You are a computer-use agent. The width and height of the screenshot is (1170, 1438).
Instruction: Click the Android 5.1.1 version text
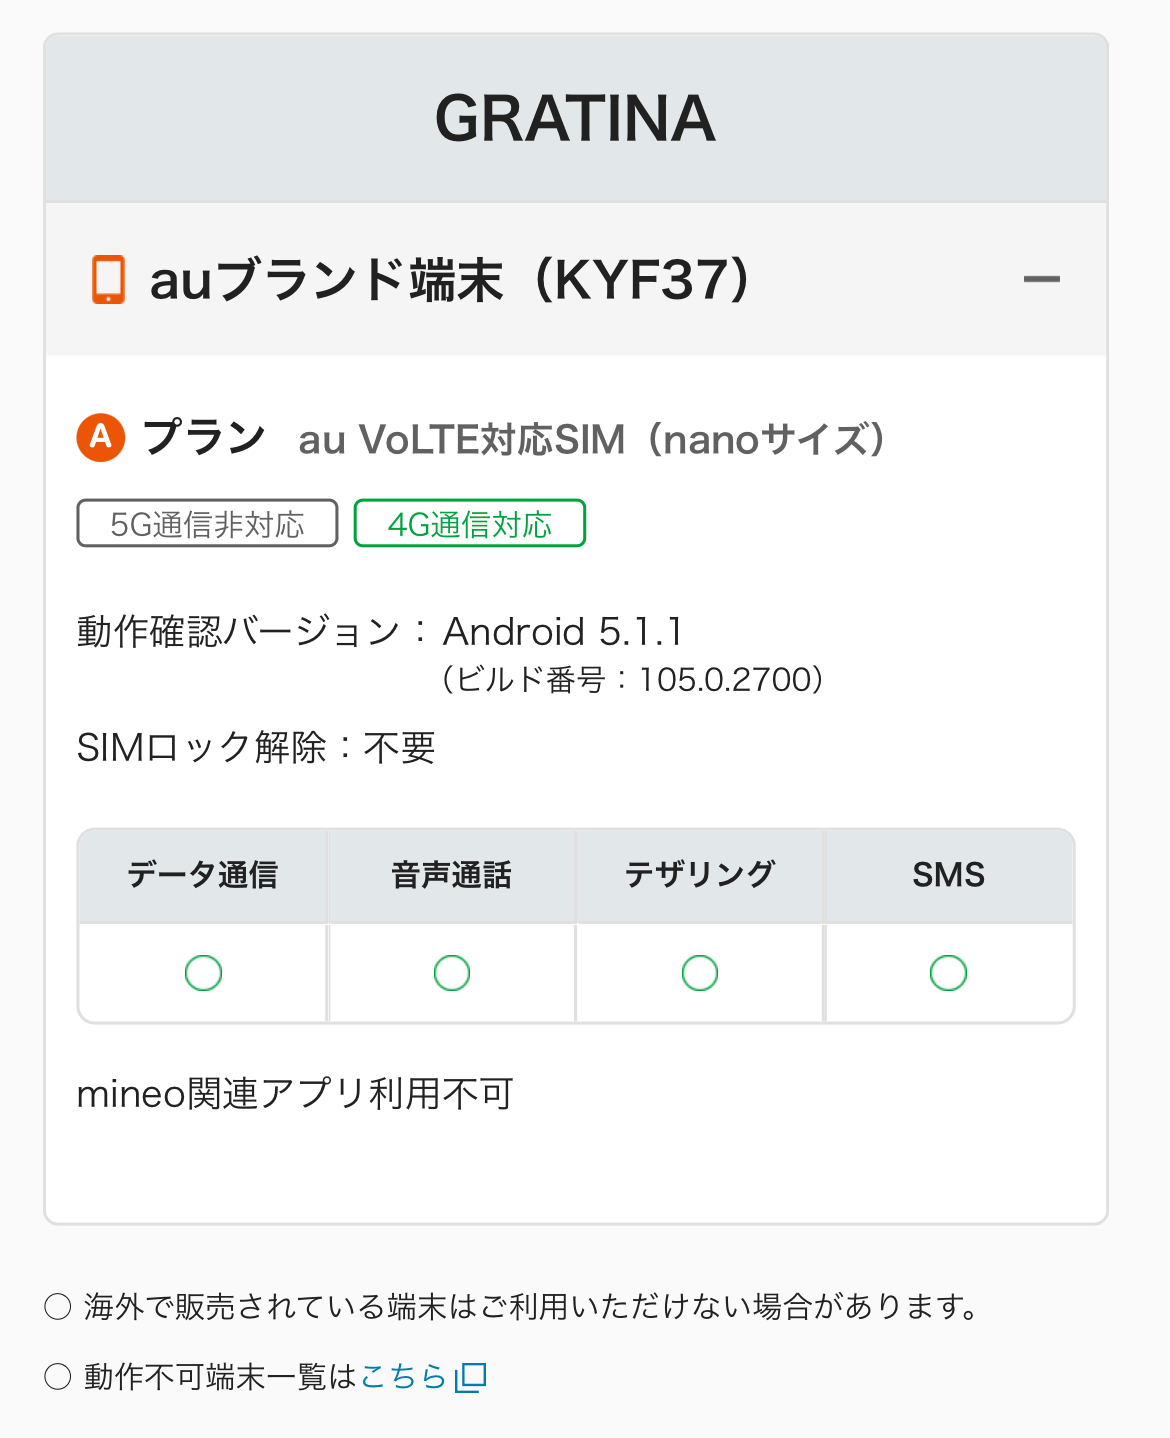coord(563,632)
